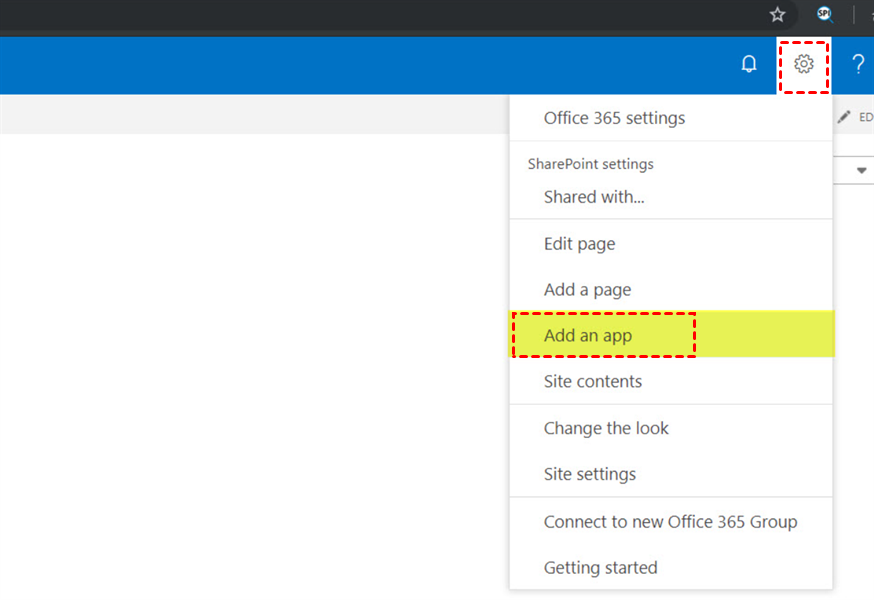Open the notifications bell
Viewport: 874px width, 600px height.
749,65
